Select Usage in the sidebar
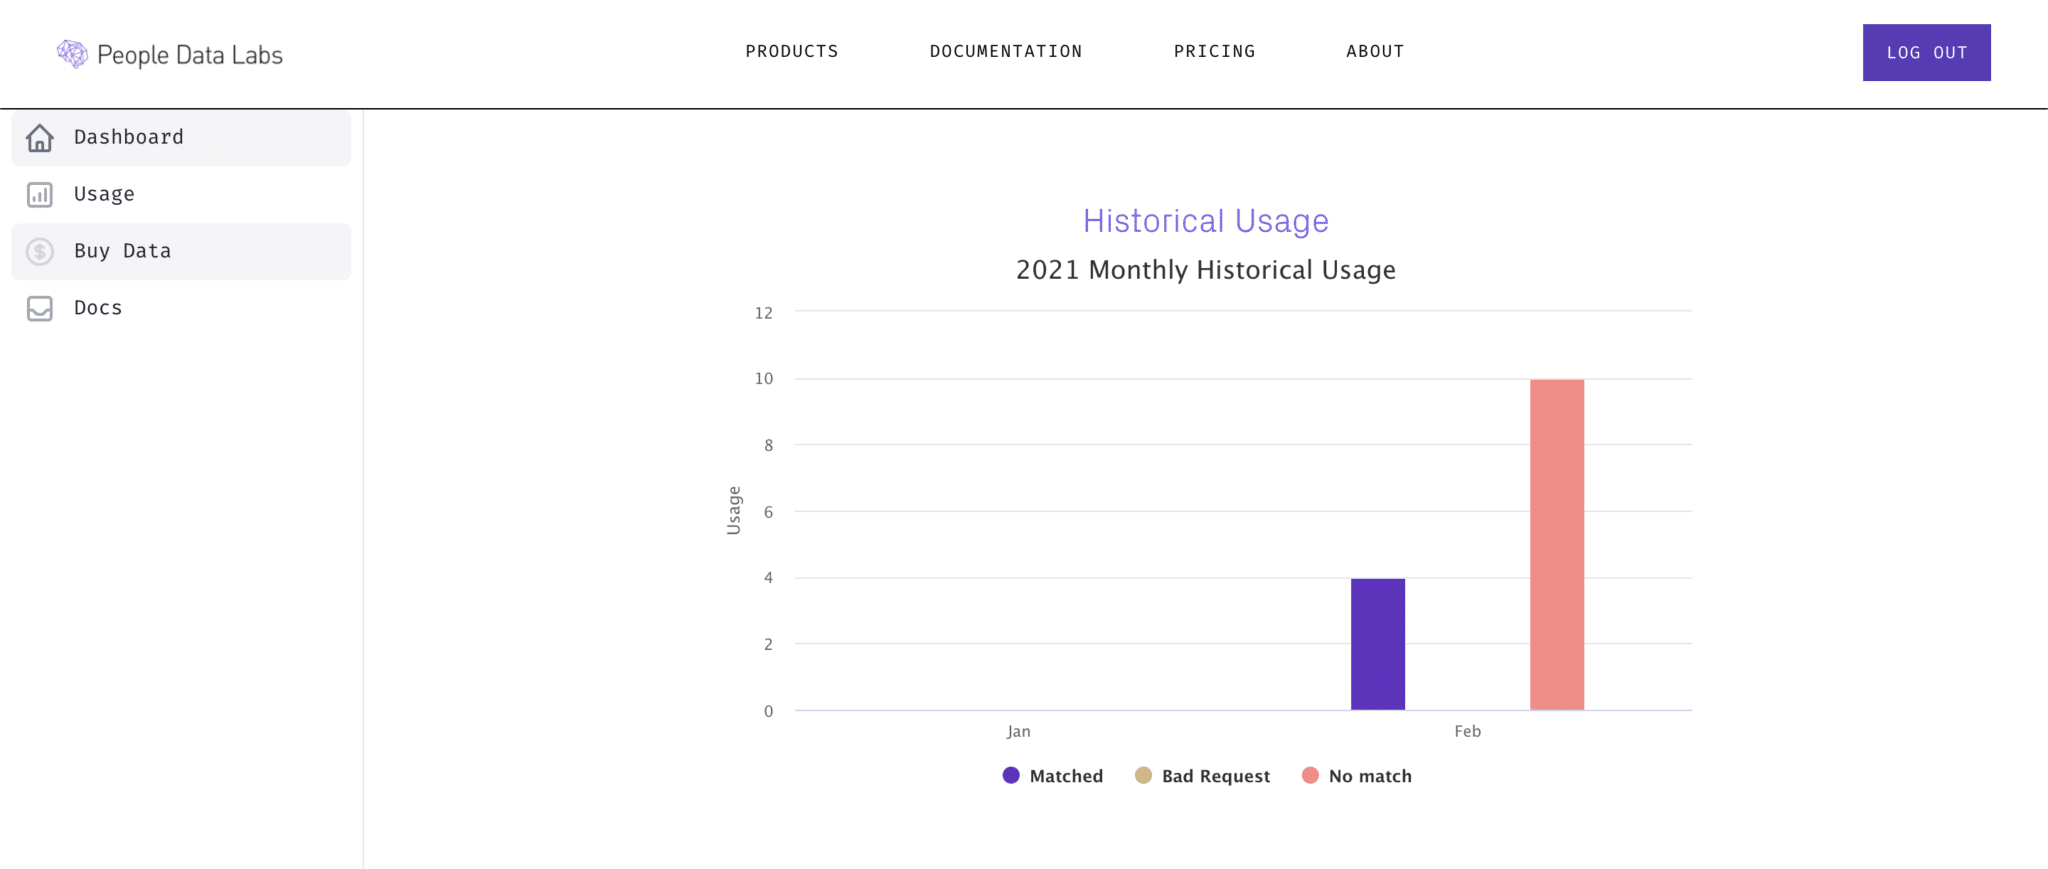Image resolution: width=2048 pixels, height=869 pixels. [x=181, y=194]
